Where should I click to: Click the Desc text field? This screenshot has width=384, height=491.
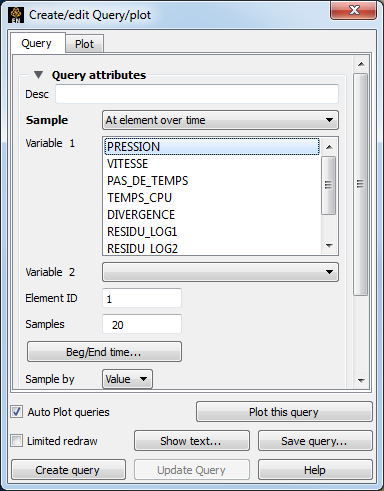pyautogui.click(x=197, y=94)
